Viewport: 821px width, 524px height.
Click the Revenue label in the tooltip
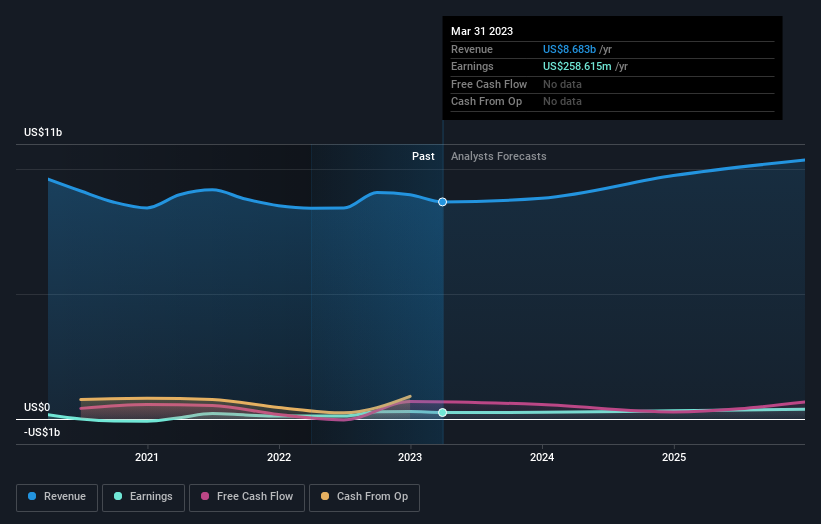[472, 49]
